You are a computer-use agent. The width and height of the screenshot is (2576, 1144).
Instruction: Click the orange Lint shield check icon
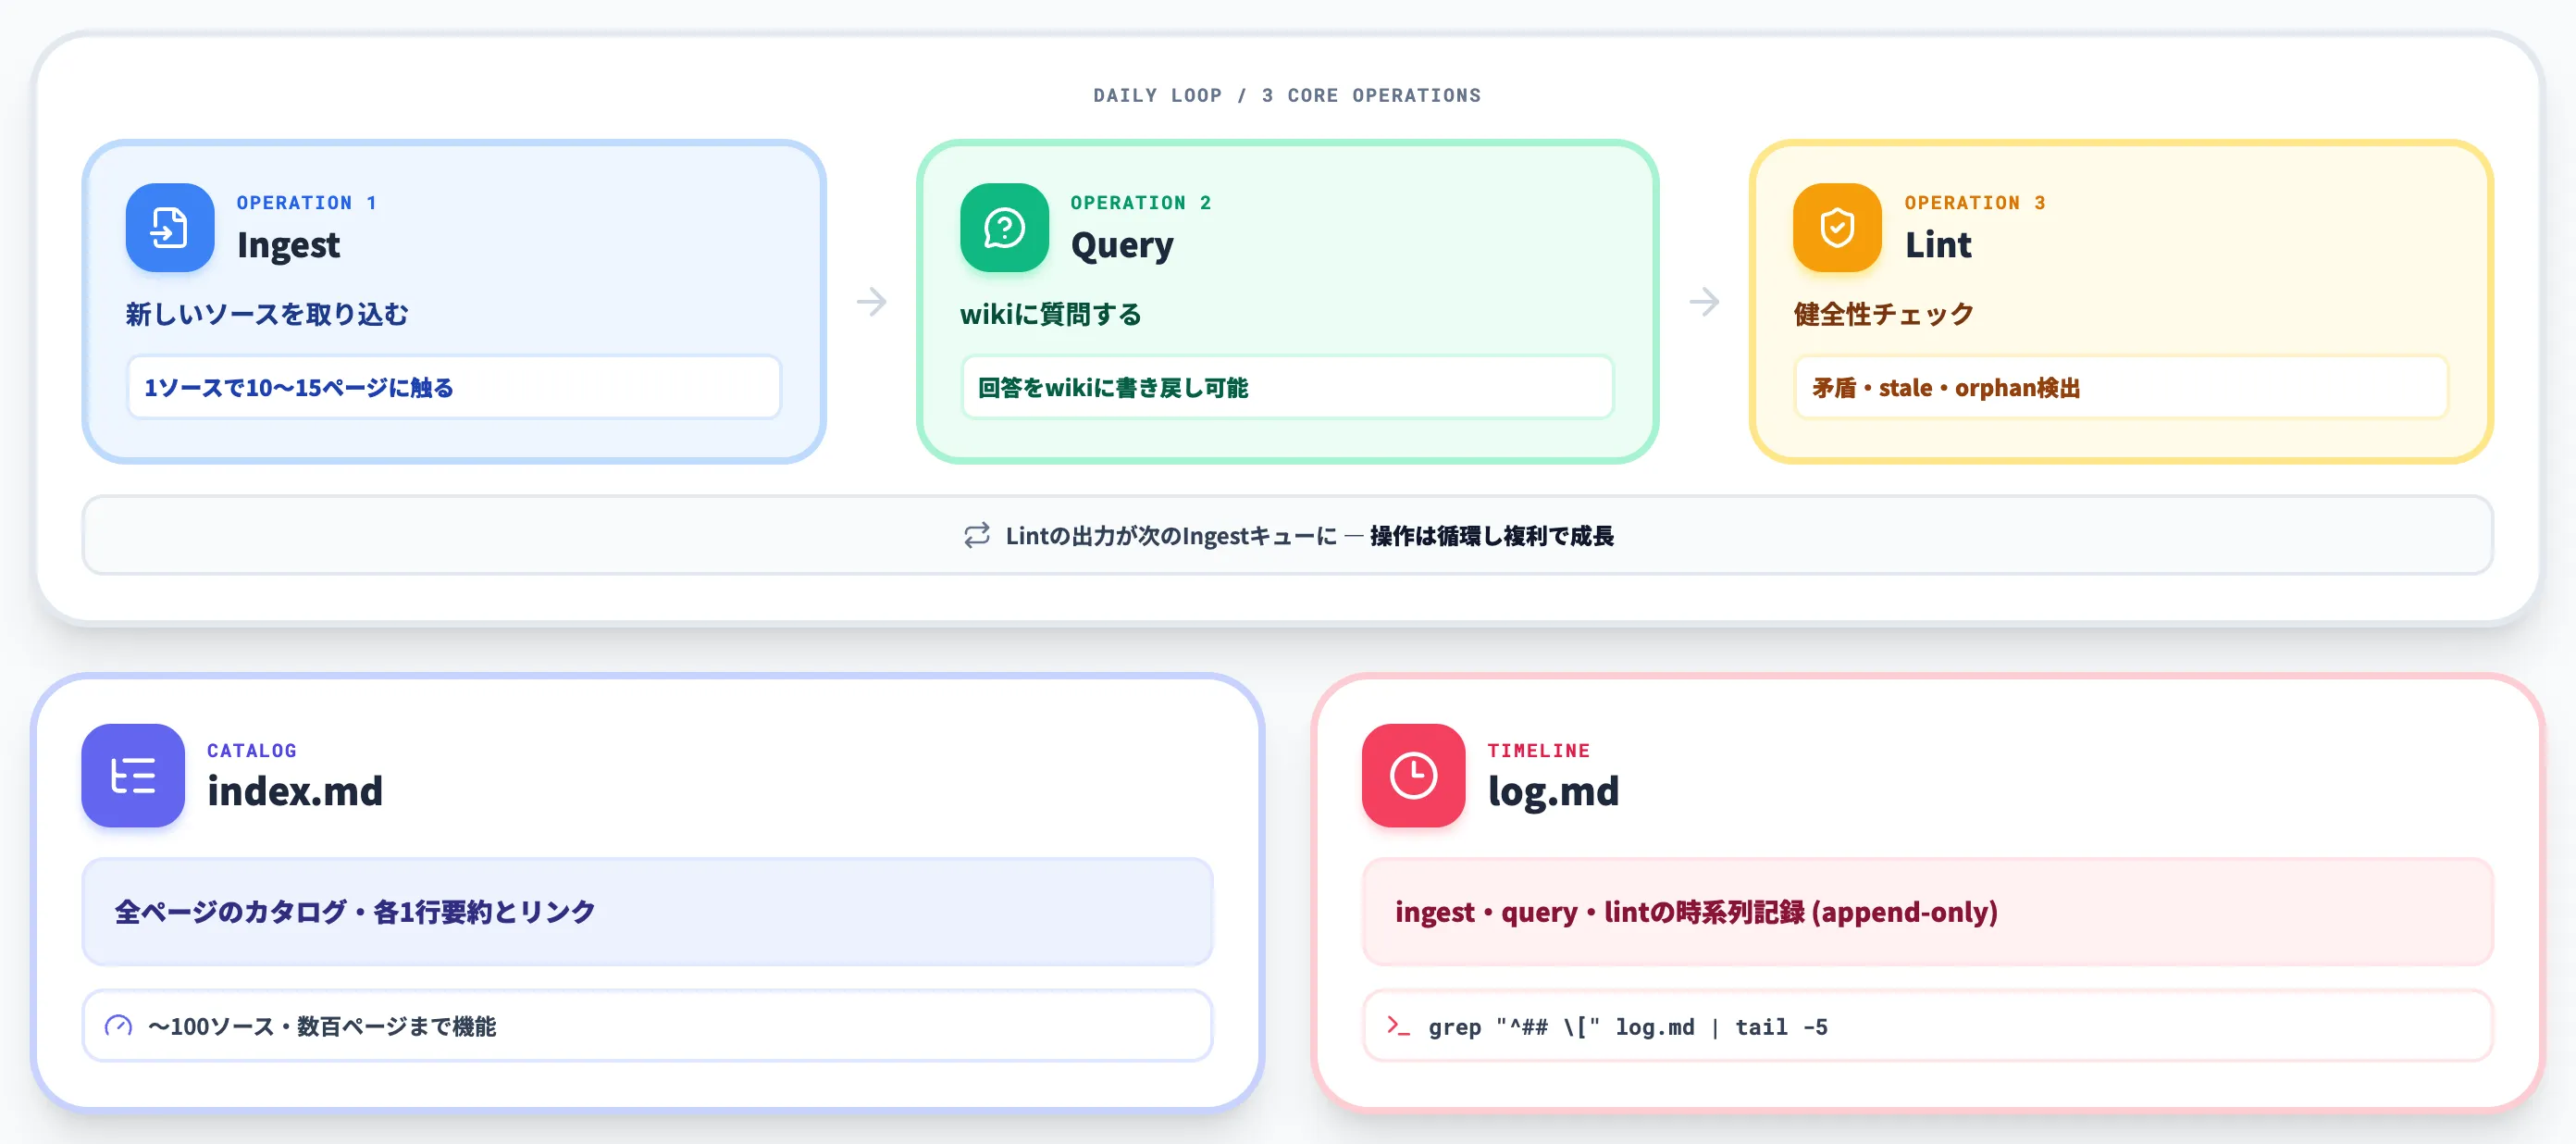tap(1837, 227)
